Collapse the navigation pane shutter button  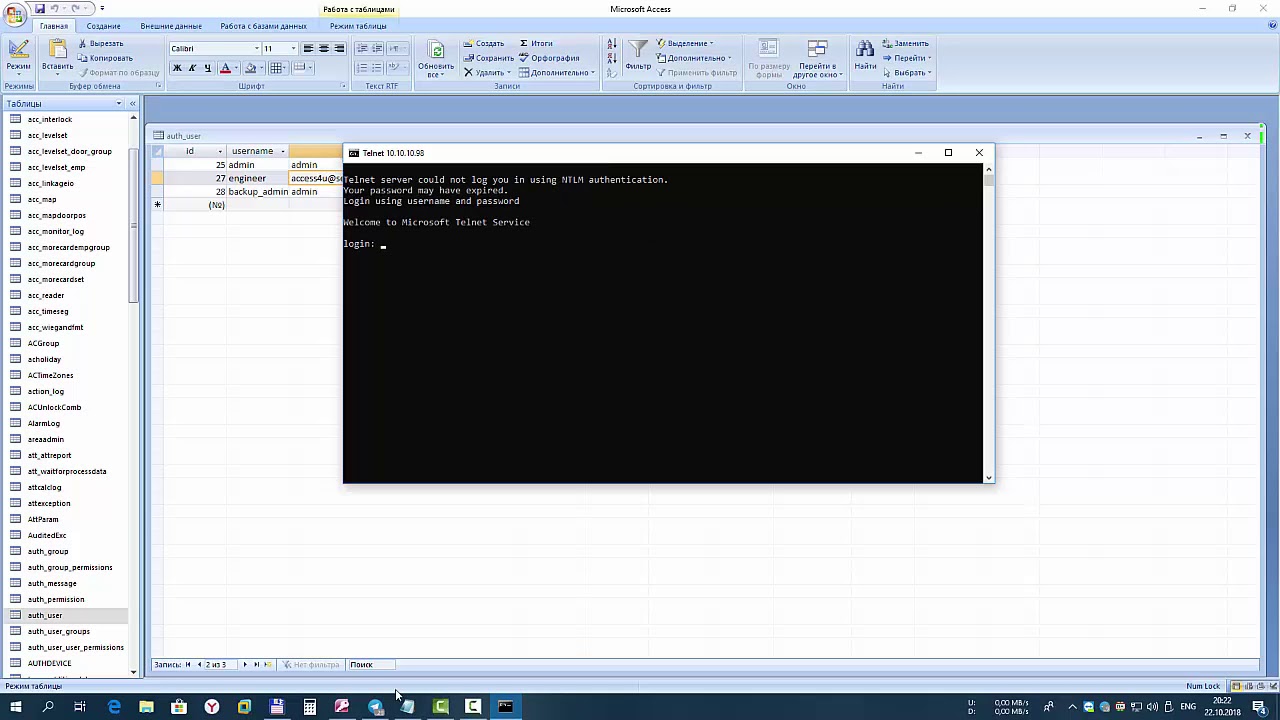click(x=132, y=104)
